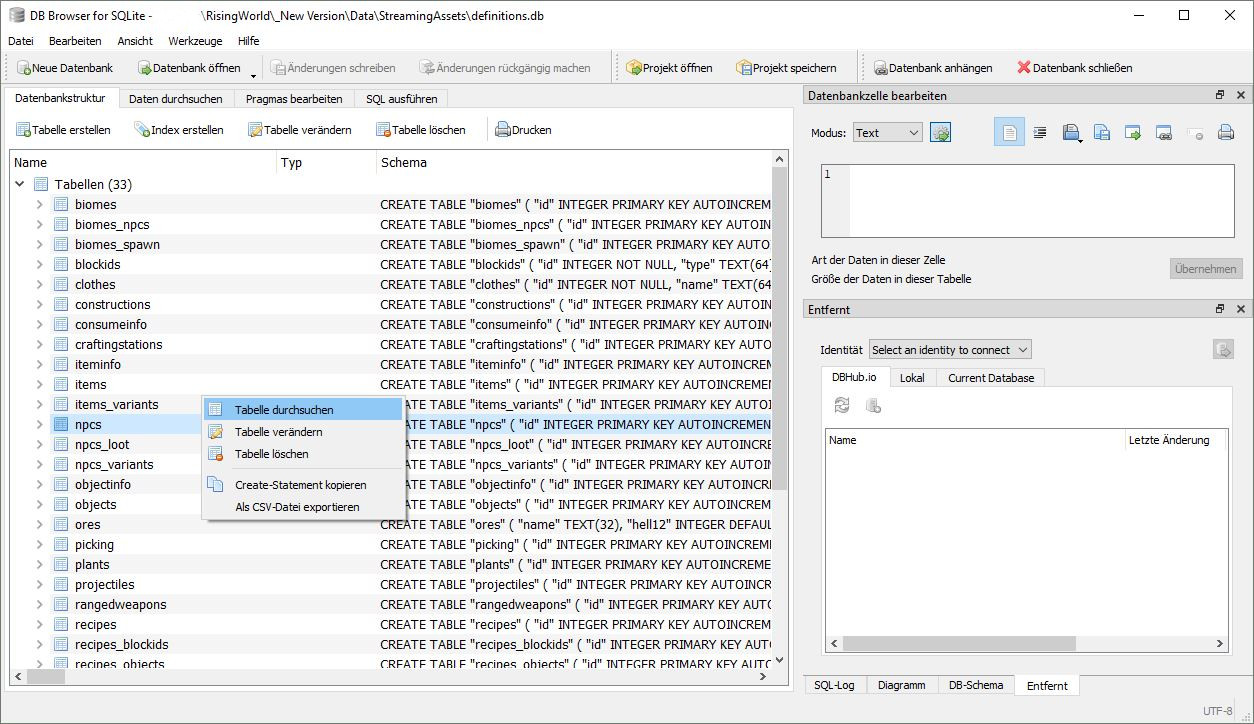
Task: Click Datenbank schließen in toolbar
Action: [x=1075, y=68]
